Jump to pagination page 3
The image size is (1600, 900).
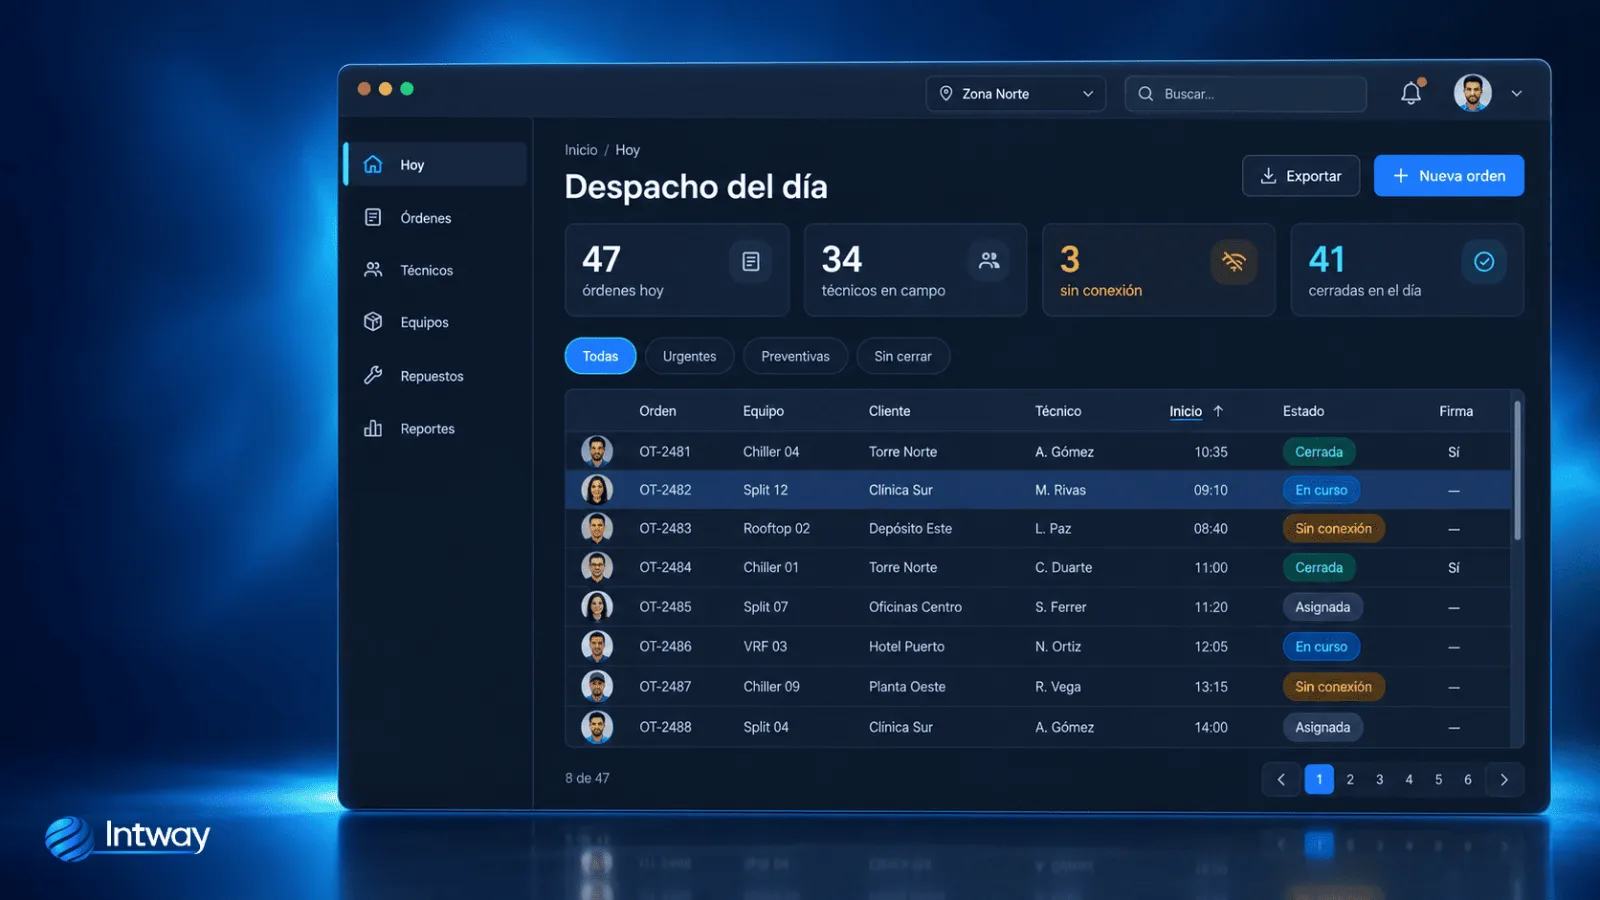click(x=1379, y=779)
